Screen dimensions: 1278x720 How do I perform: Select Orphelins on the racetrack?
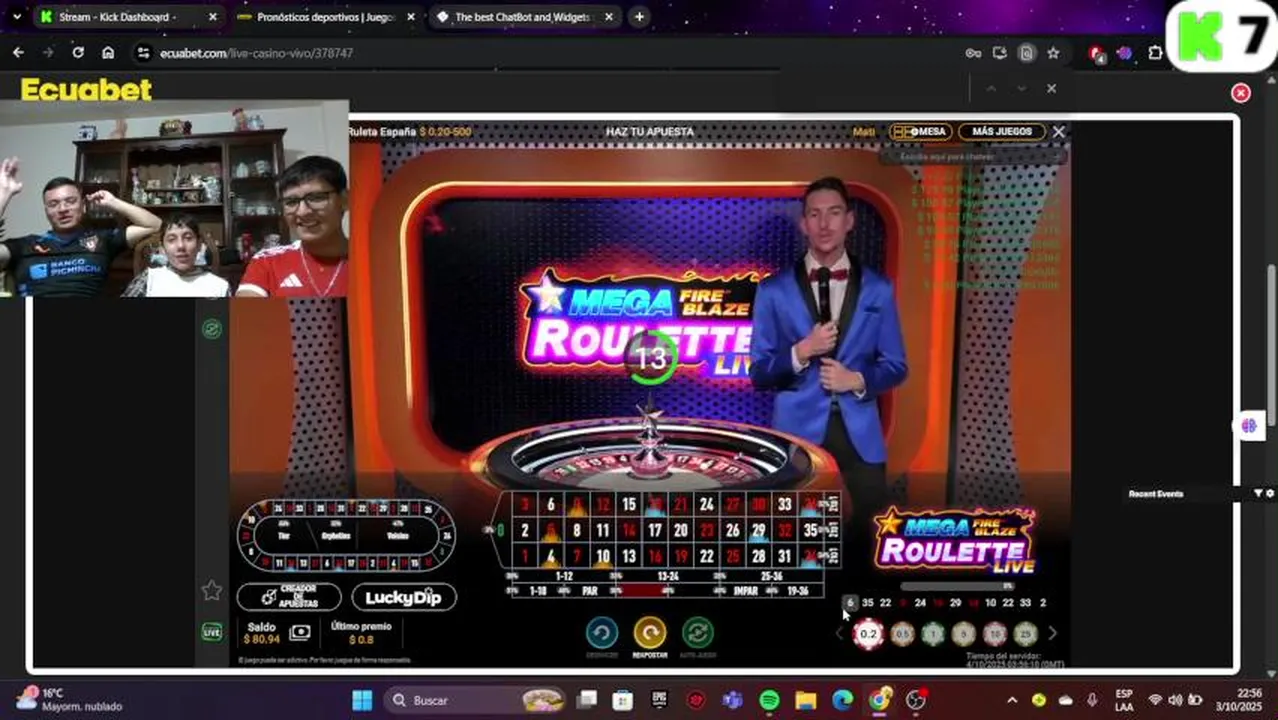click(x=336, y=535)
